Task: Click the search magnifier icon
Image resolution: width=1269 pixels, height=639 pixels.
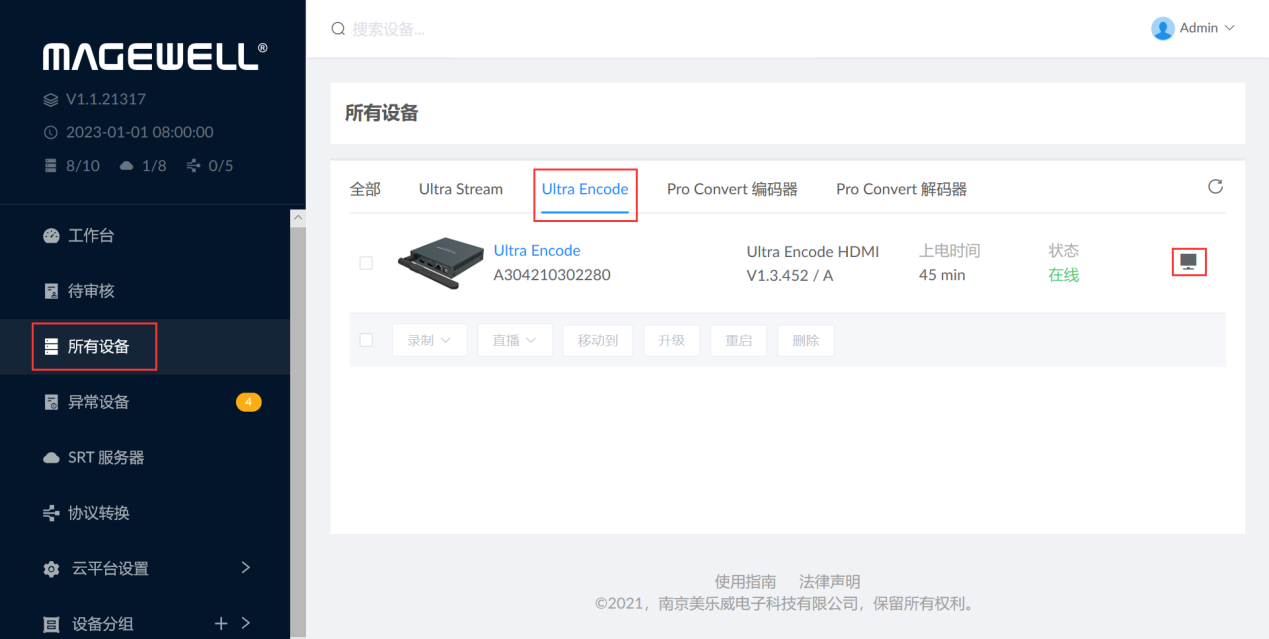Action: [x=338, y=29]
